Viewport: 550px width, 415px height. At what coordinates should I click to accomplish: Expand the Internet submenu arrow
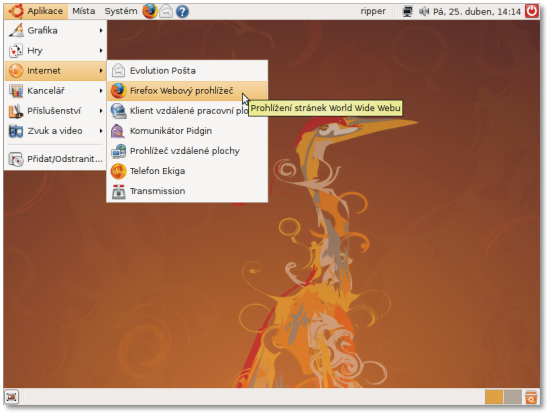point(101,71)
